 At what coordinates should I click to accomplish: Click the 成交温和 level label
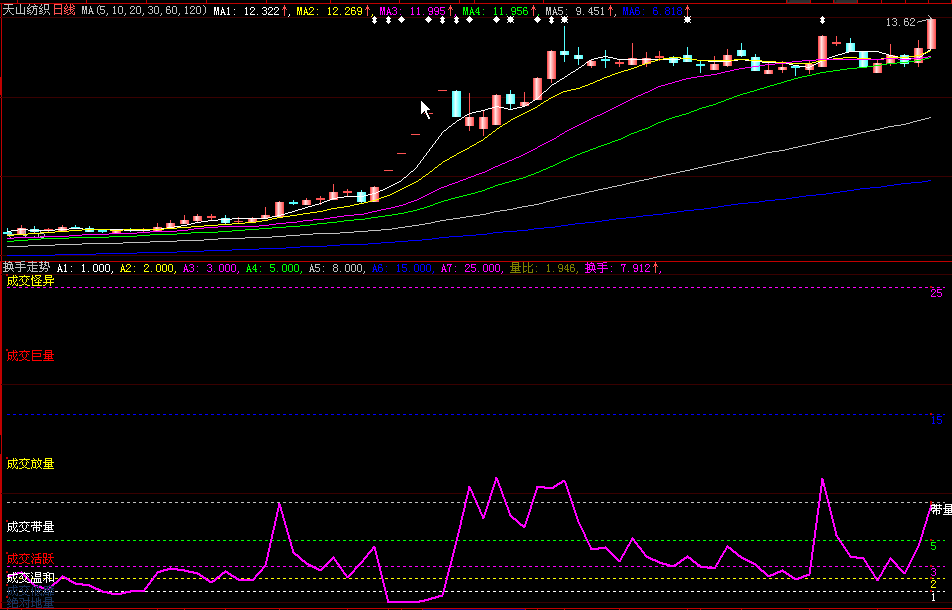coord(30,577)
